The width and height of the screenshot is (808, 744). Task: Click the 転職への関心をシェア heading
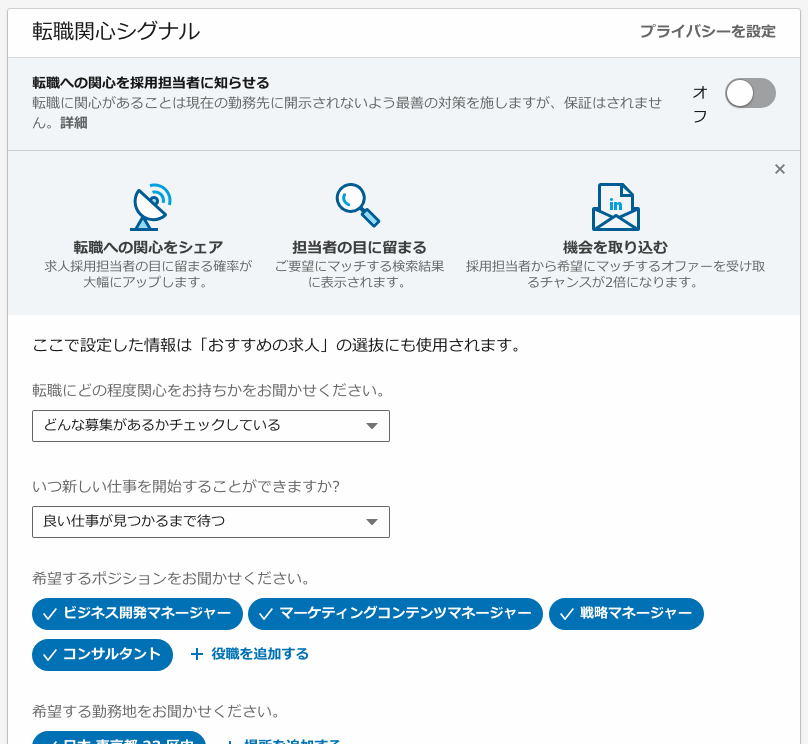pyautogui.click(x=148, y=247)
